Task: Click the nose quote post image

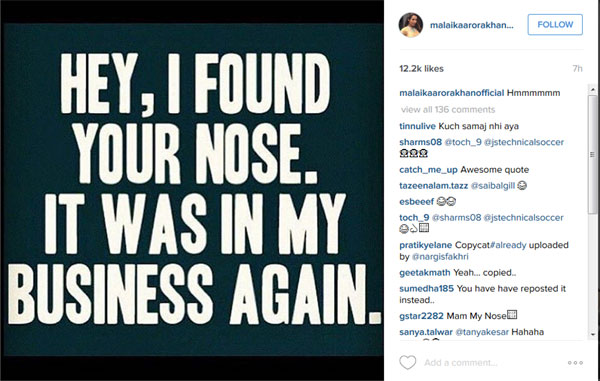Action: click(x=192, y=190)
